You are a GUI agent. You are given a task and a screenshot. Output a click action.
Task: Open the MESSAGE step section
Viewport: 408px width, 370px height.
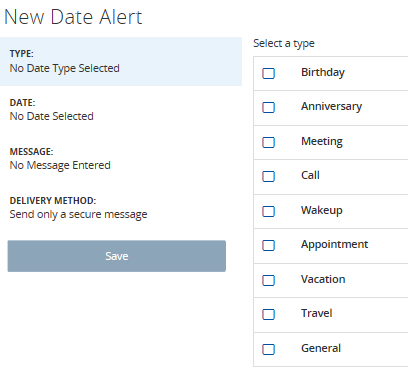[x=121, y=159]
